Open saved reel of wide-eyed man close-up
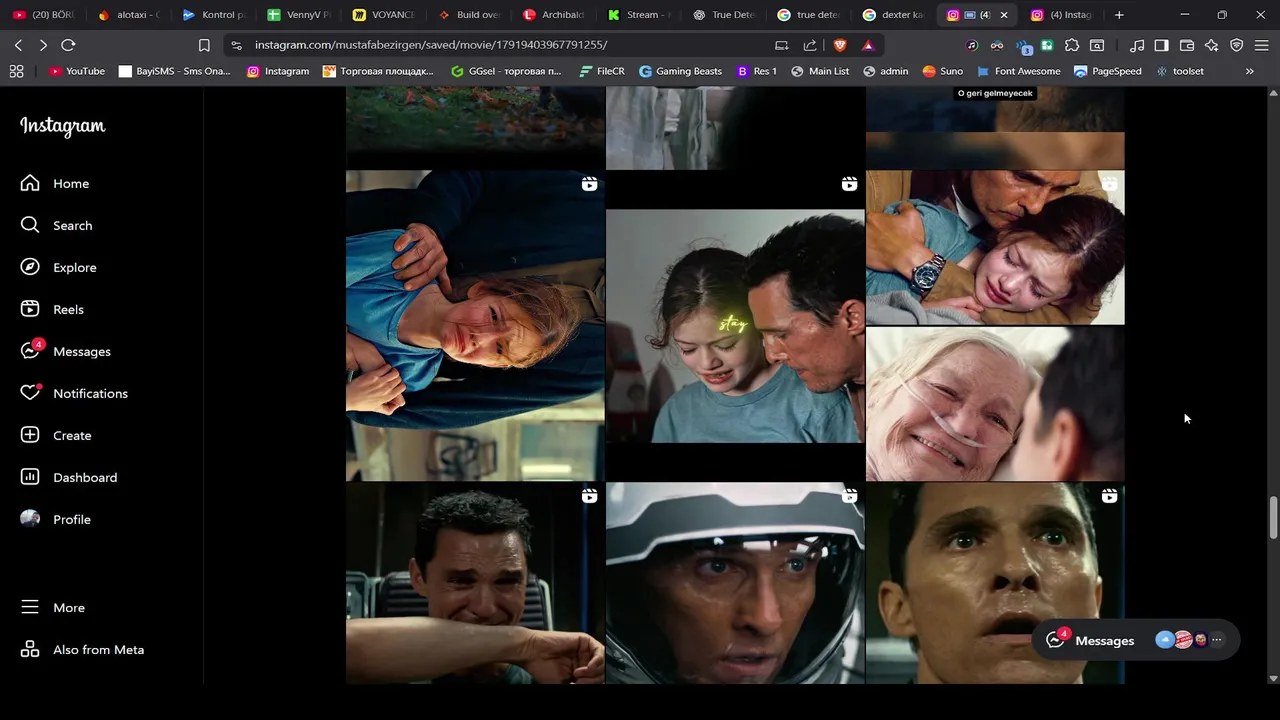 [x=995, y=584]
